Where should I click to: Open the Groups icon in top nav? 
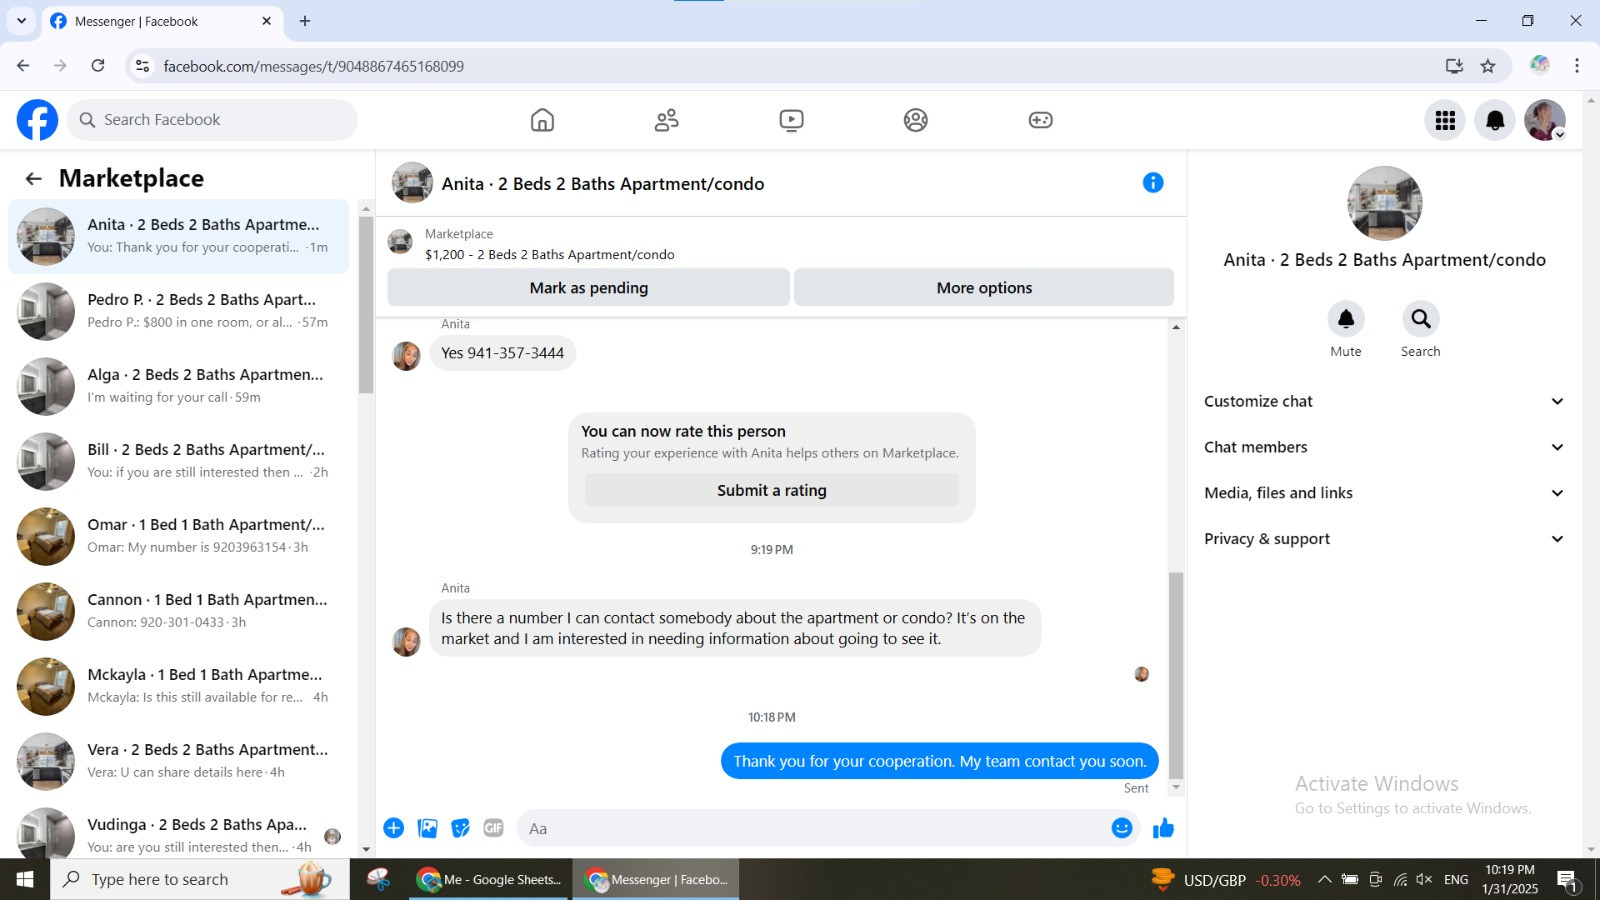(916, 120)
